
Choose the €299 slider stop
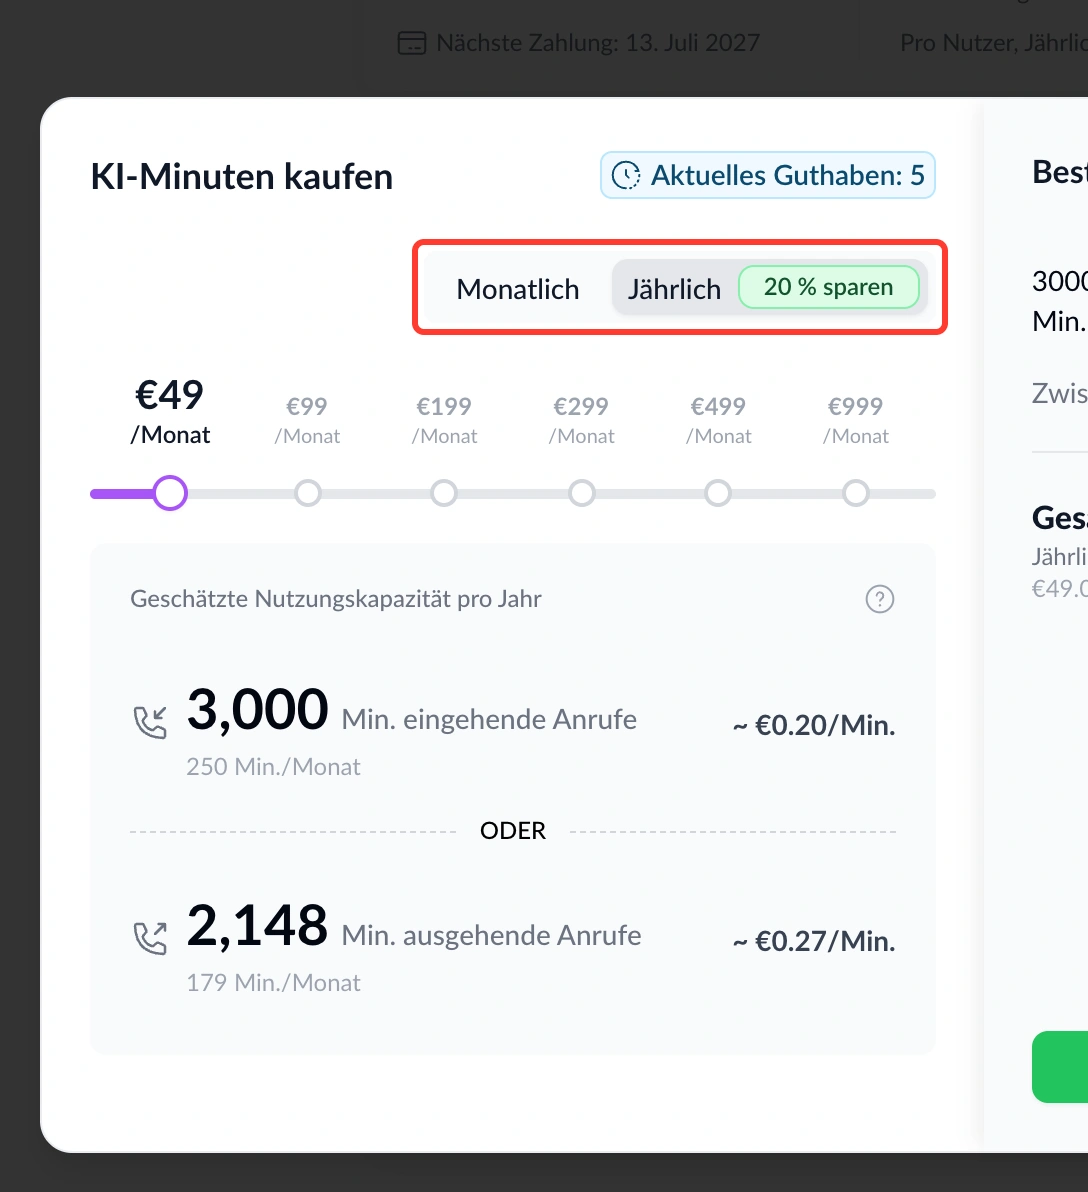[x=582, y=493]
